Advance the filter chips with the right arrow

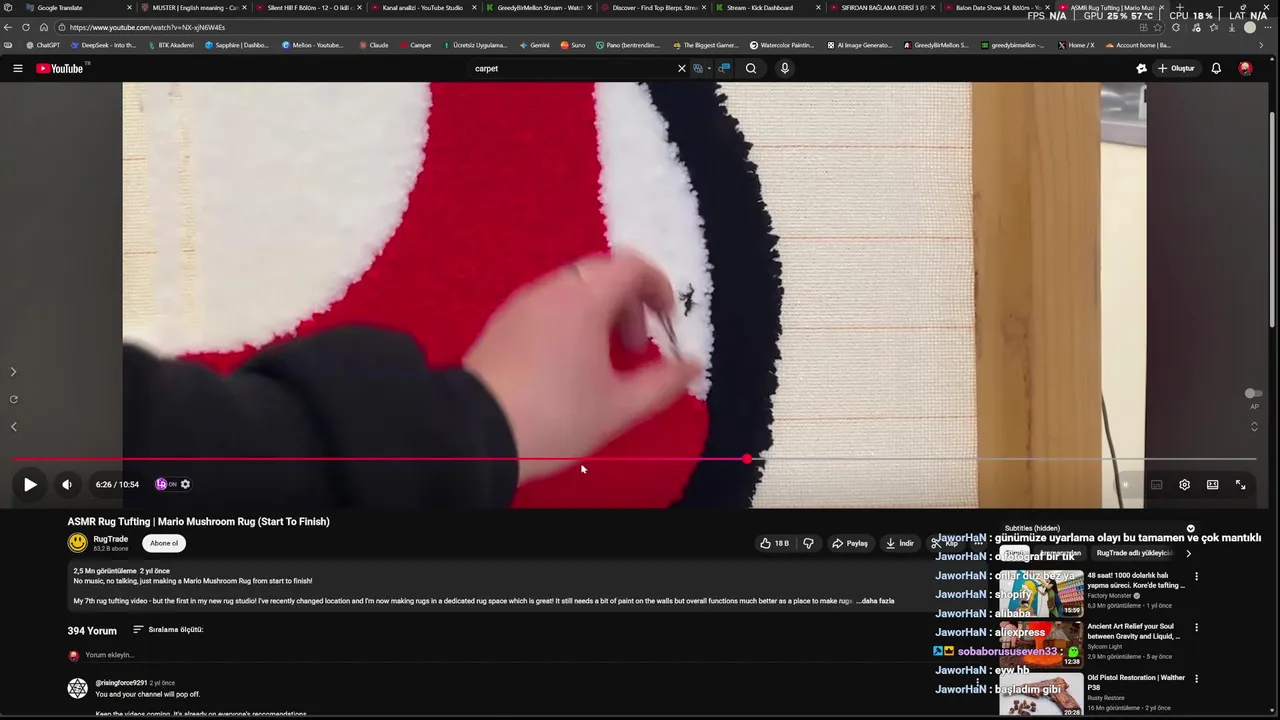[x=1188, y=553]
